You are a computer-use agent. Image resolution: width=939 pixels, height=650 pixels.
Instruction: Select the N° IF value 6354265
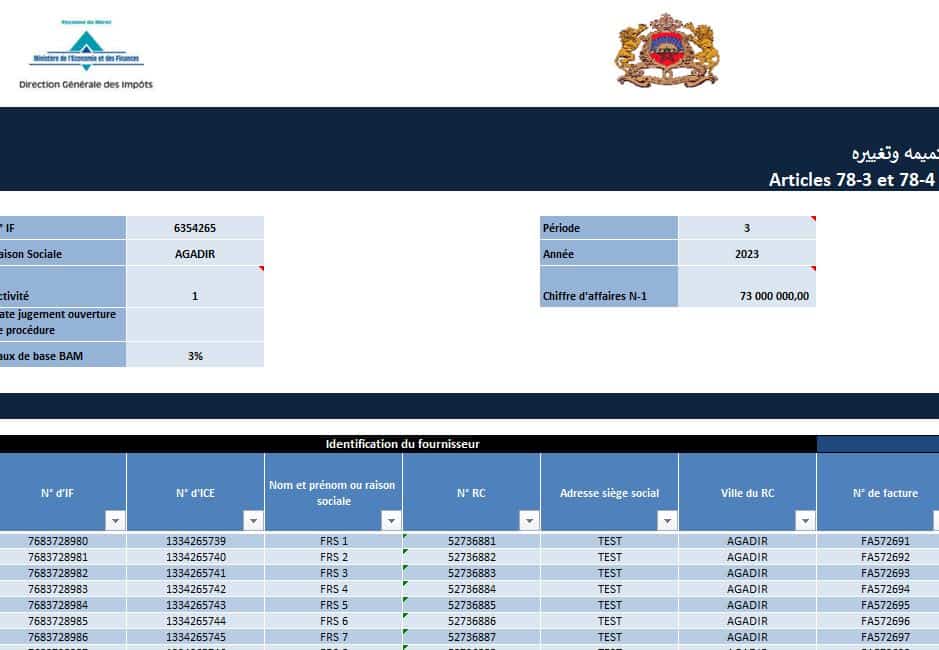(x=195, y=228)
